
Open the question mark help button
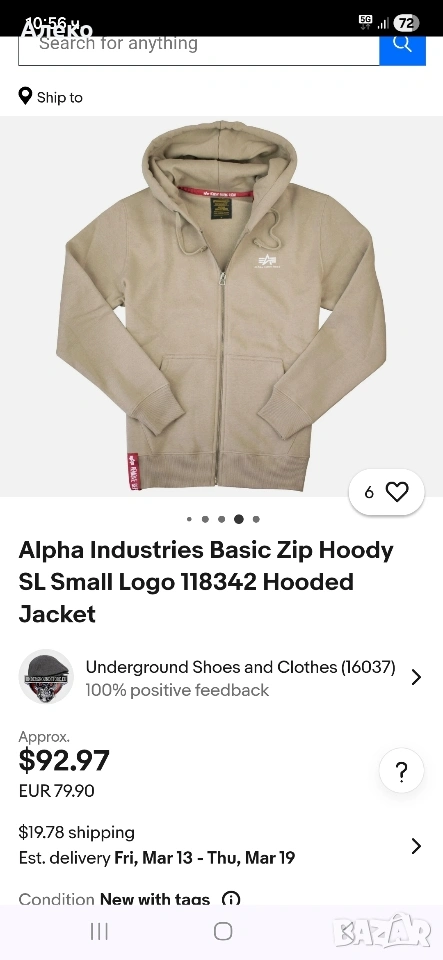[x=401, y=770]
